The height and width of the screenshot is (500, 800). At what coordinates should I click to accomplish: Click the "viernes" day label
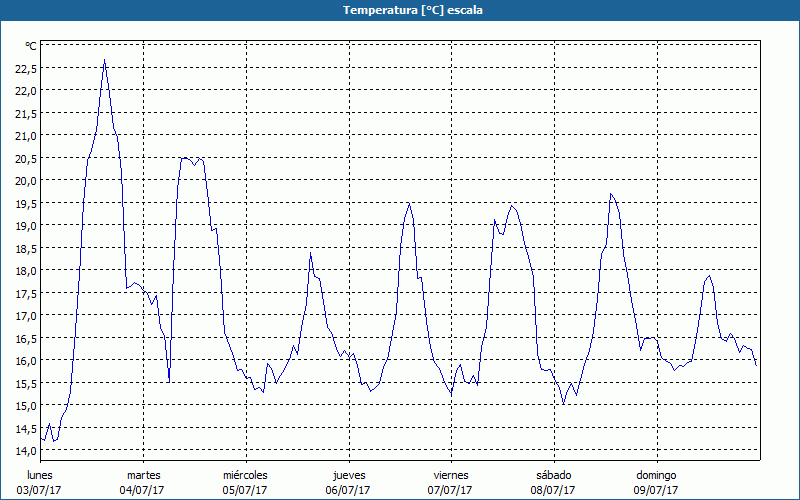click(x=451, y=475)
